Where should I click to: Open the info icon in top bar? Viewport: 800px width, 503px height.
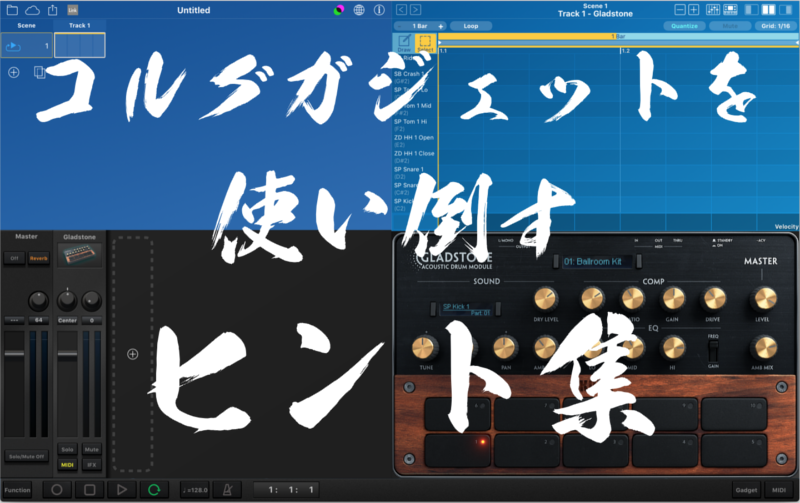(379, 10)
